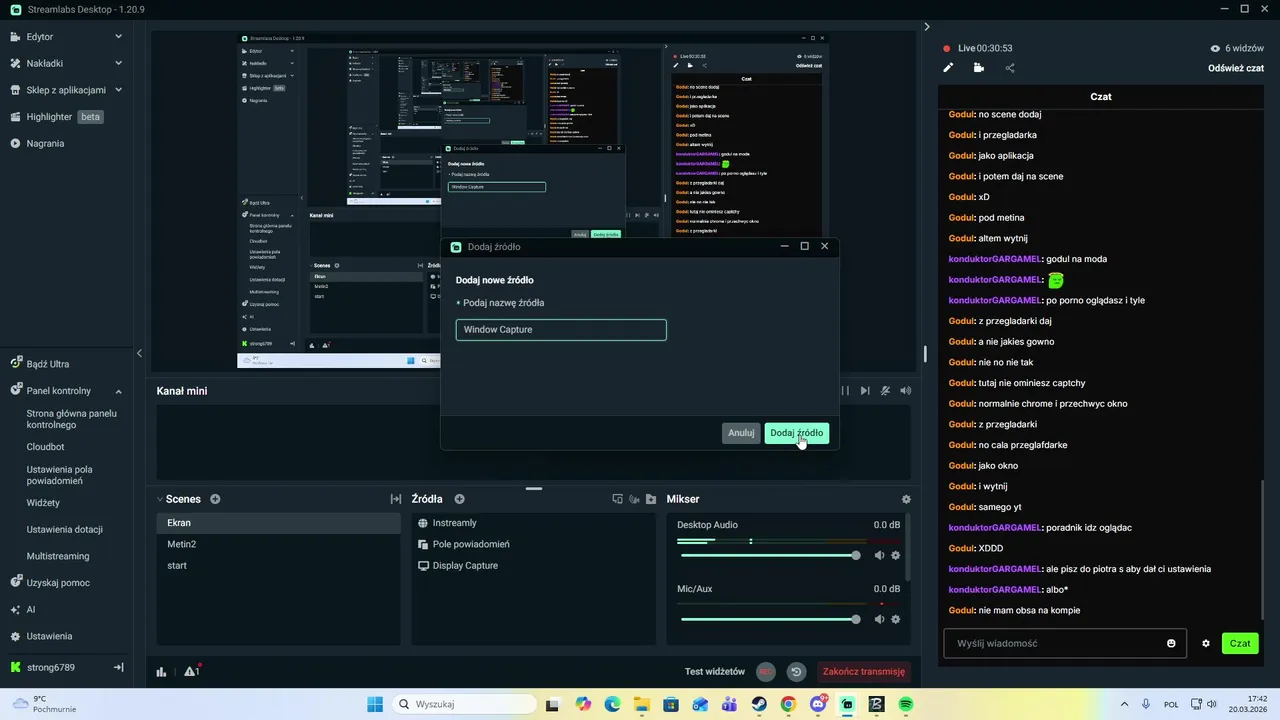
Task: Open the camera icon beside the pencil
Action: click(x=978, y=68)
